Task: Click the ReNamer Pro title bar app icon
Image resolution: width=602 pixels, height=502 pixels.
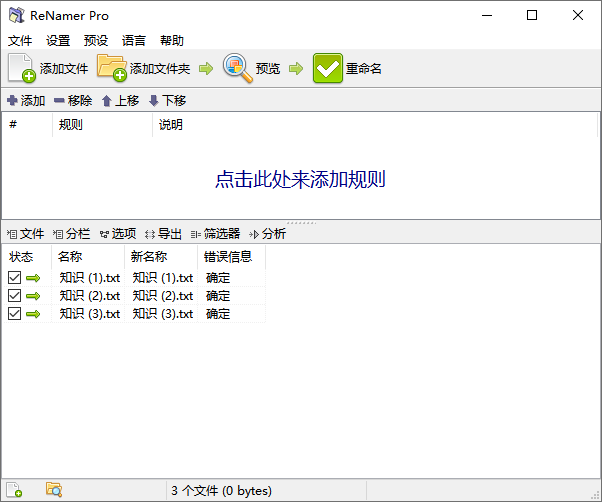Action: click(x=17, y=15)
